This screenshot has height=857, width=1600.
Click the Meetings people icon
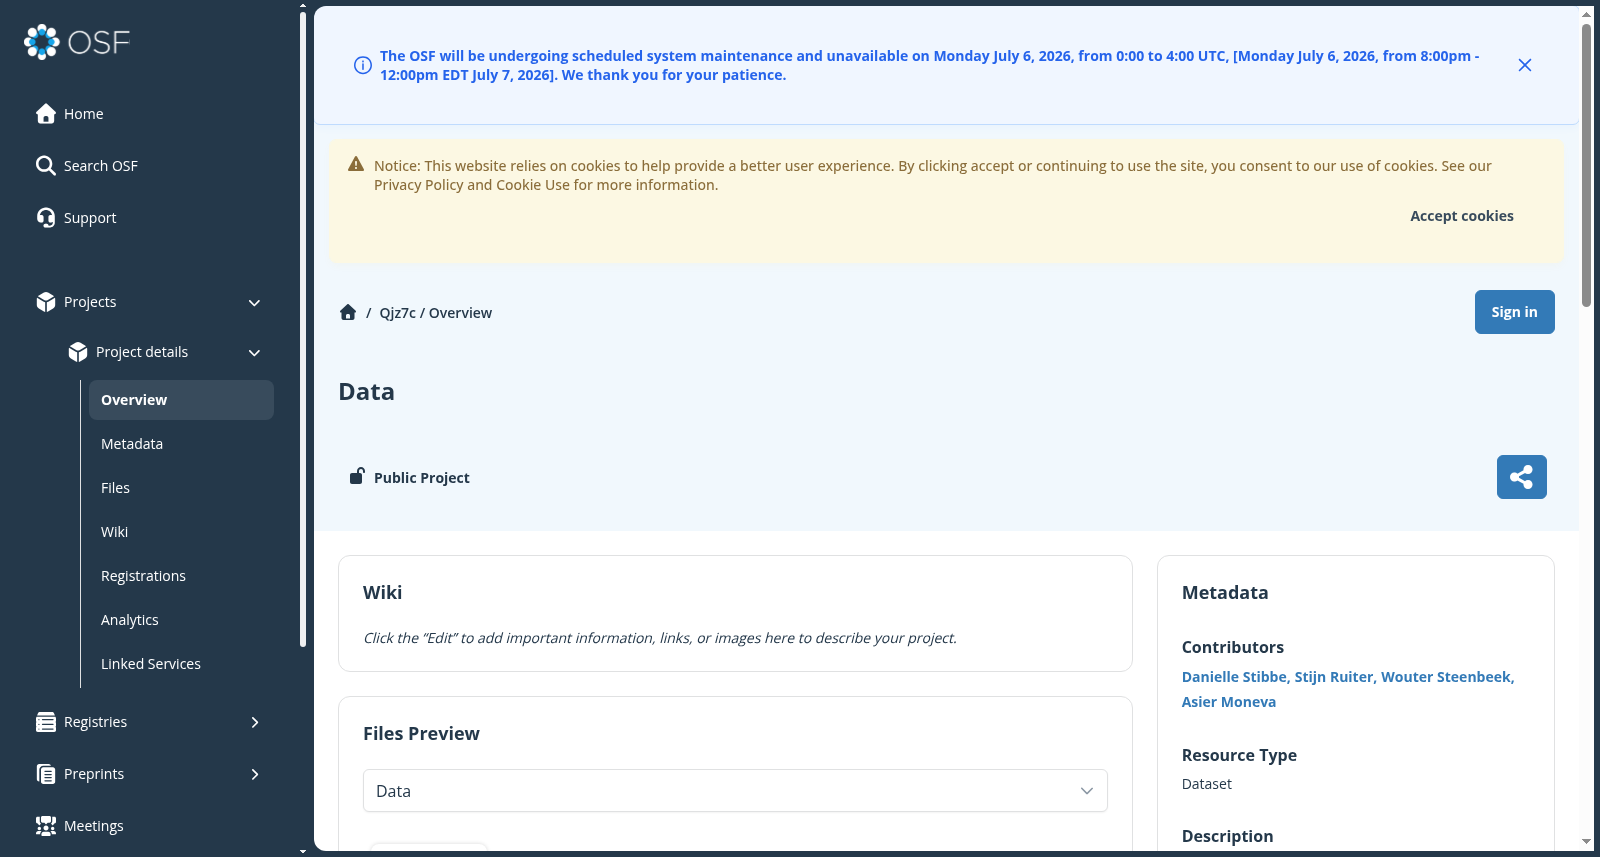click(x=46, y=826)
